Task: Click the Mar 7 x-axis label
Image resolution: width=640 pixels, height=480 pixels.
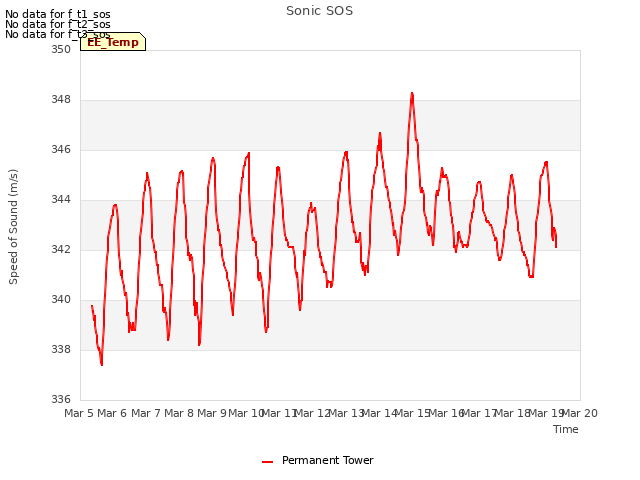Action: (146, 413)
